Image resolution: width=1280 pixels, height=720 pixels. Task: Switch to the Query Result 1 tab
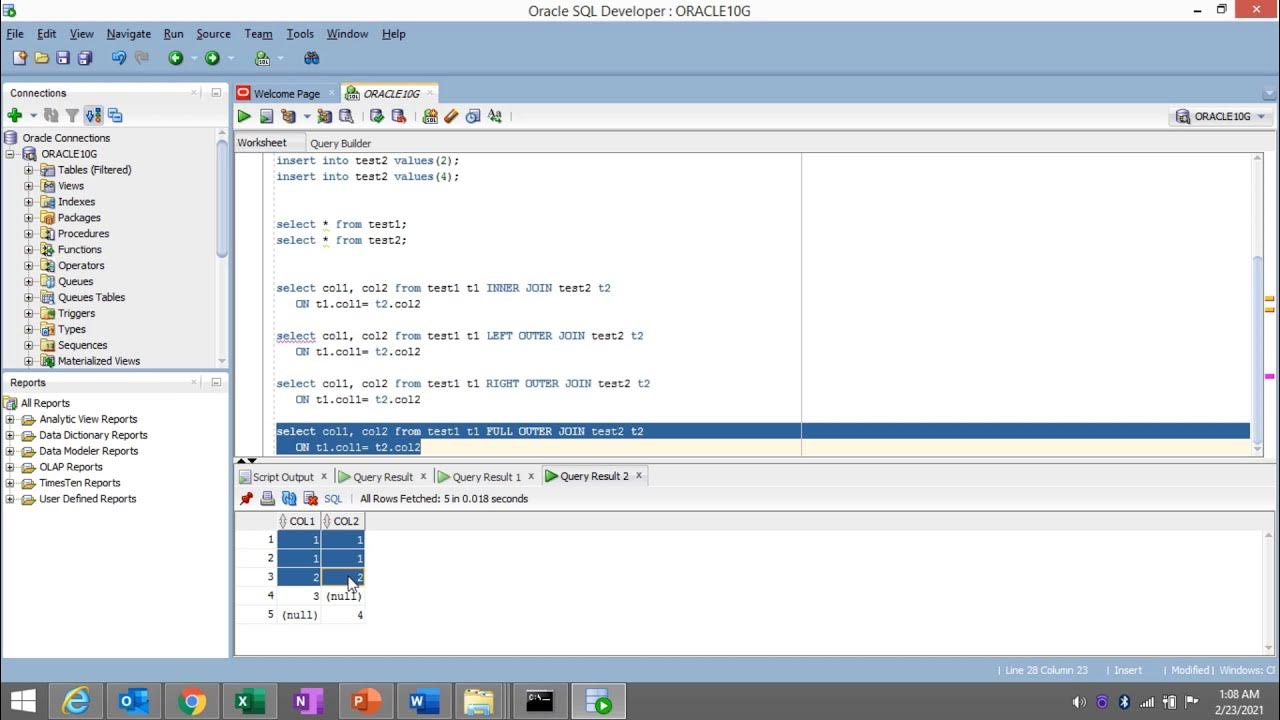[x=486, y=477]
